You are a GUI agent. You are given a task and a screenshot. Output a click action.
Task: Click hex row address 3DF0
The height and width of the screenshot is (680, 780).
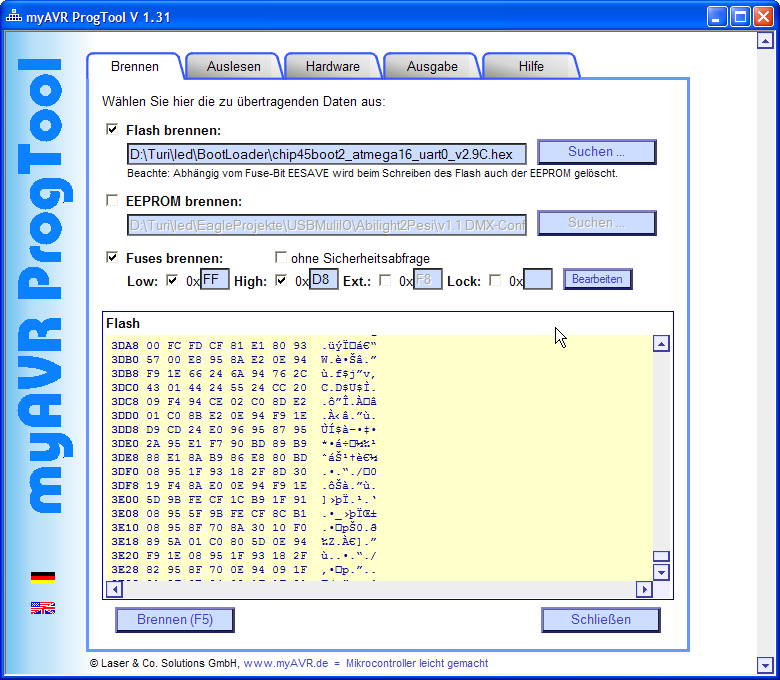(x=125, y=472)
